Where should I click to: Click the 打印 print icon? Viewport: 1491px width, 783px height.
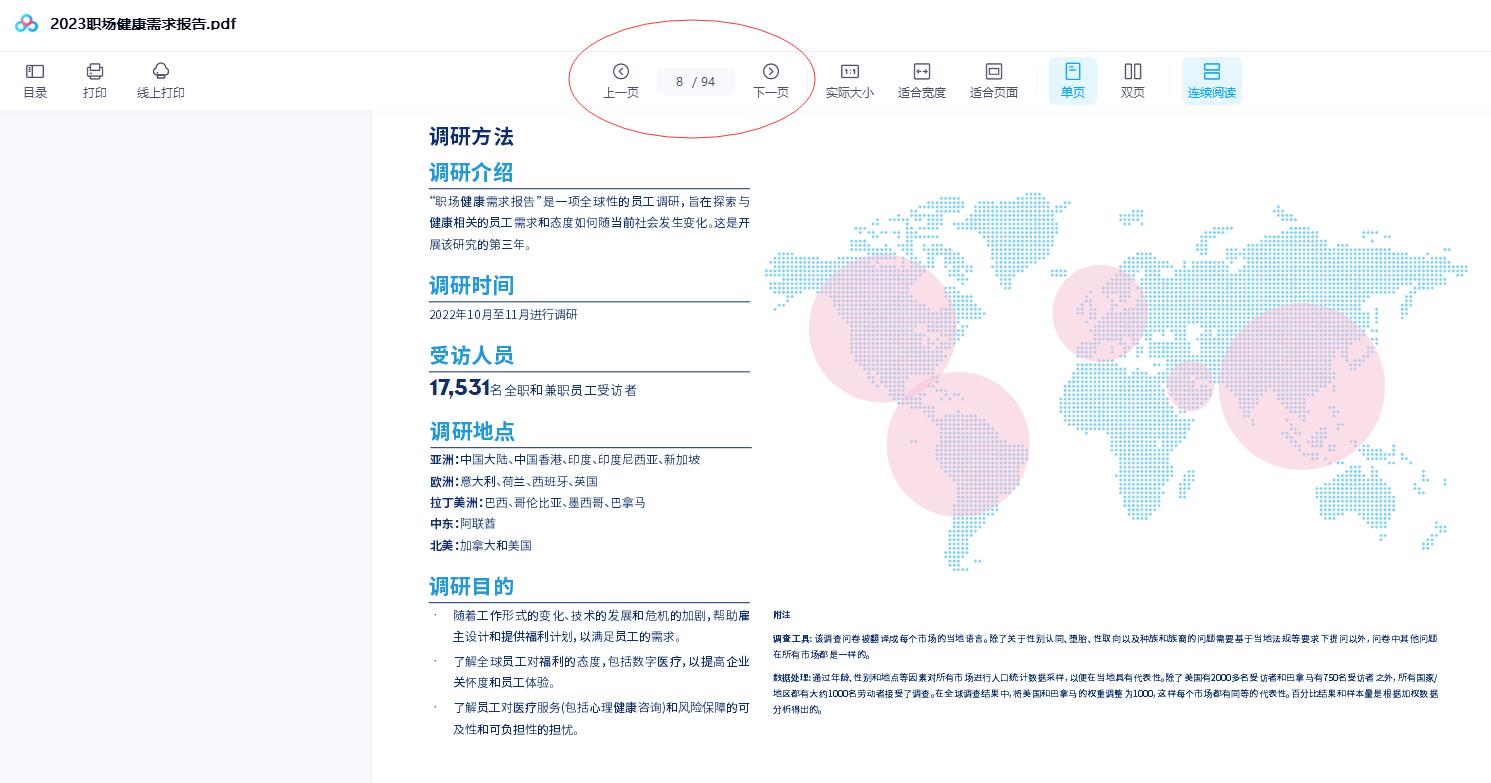(94, 80)
